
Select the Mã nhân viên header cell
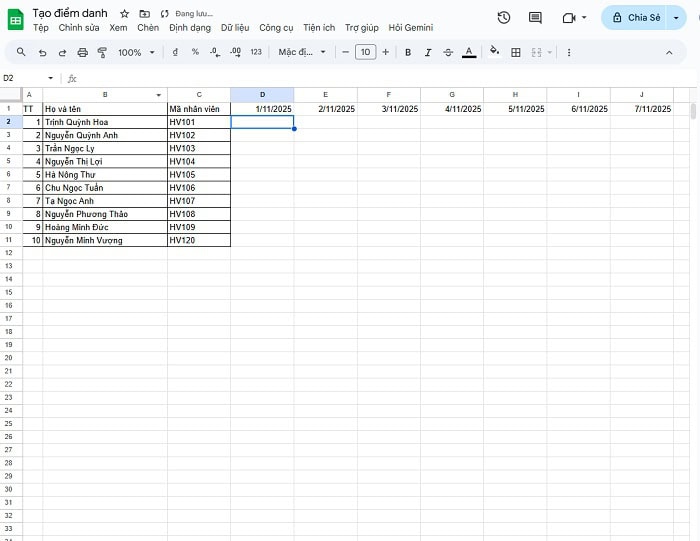pyautogui.click(x=199, y=109)
